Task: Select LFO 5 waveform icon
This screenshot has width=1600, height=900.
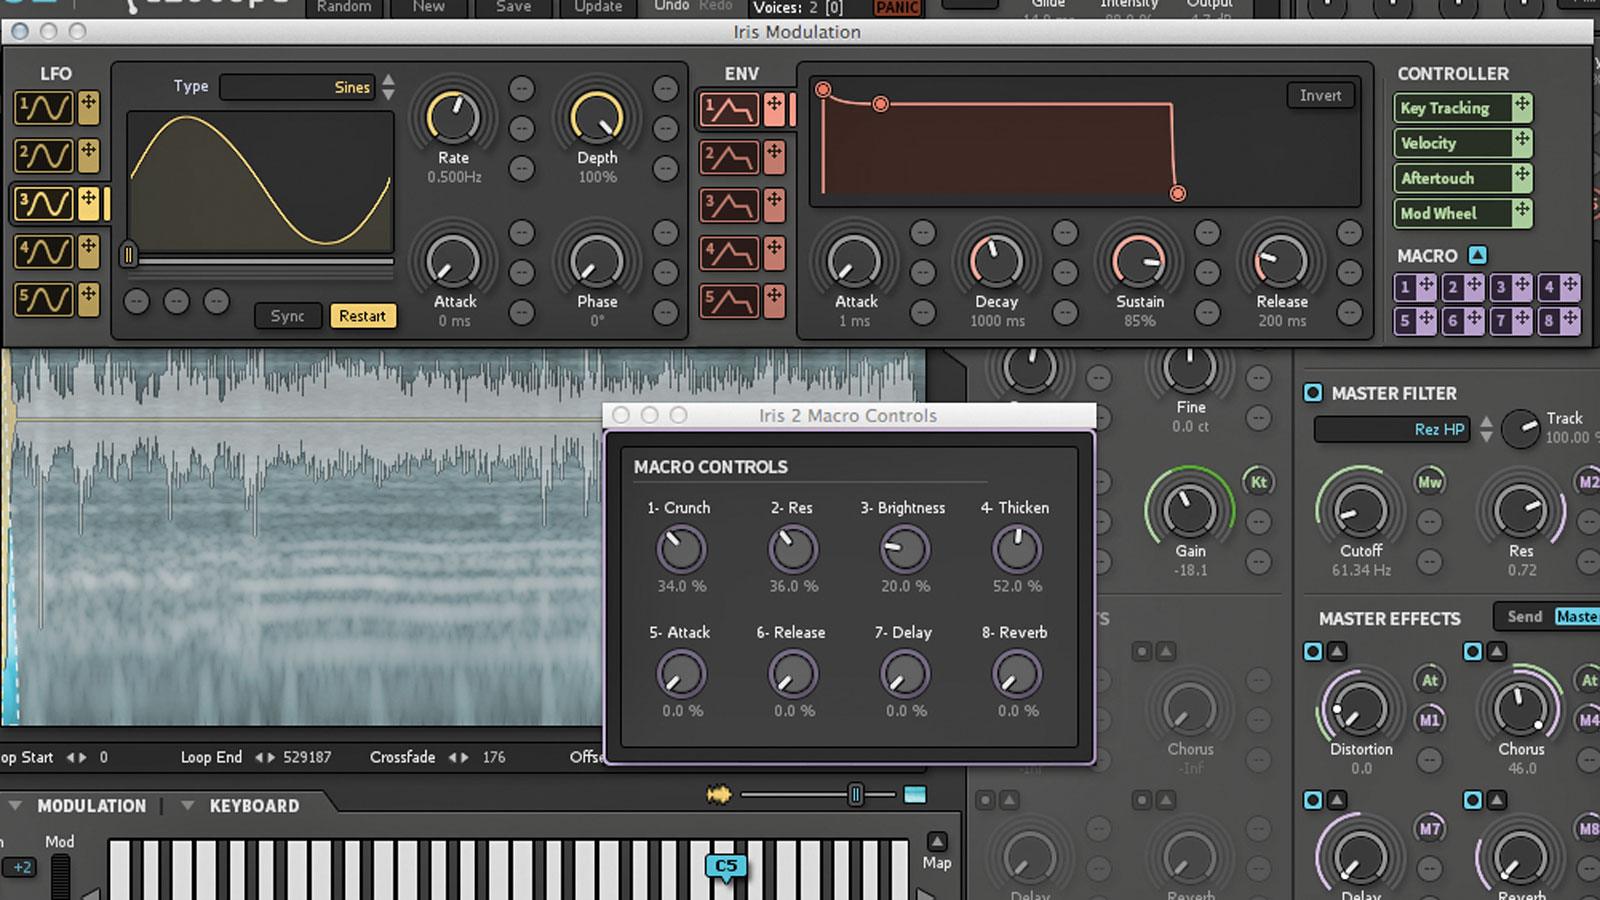Action: [43, 299]
